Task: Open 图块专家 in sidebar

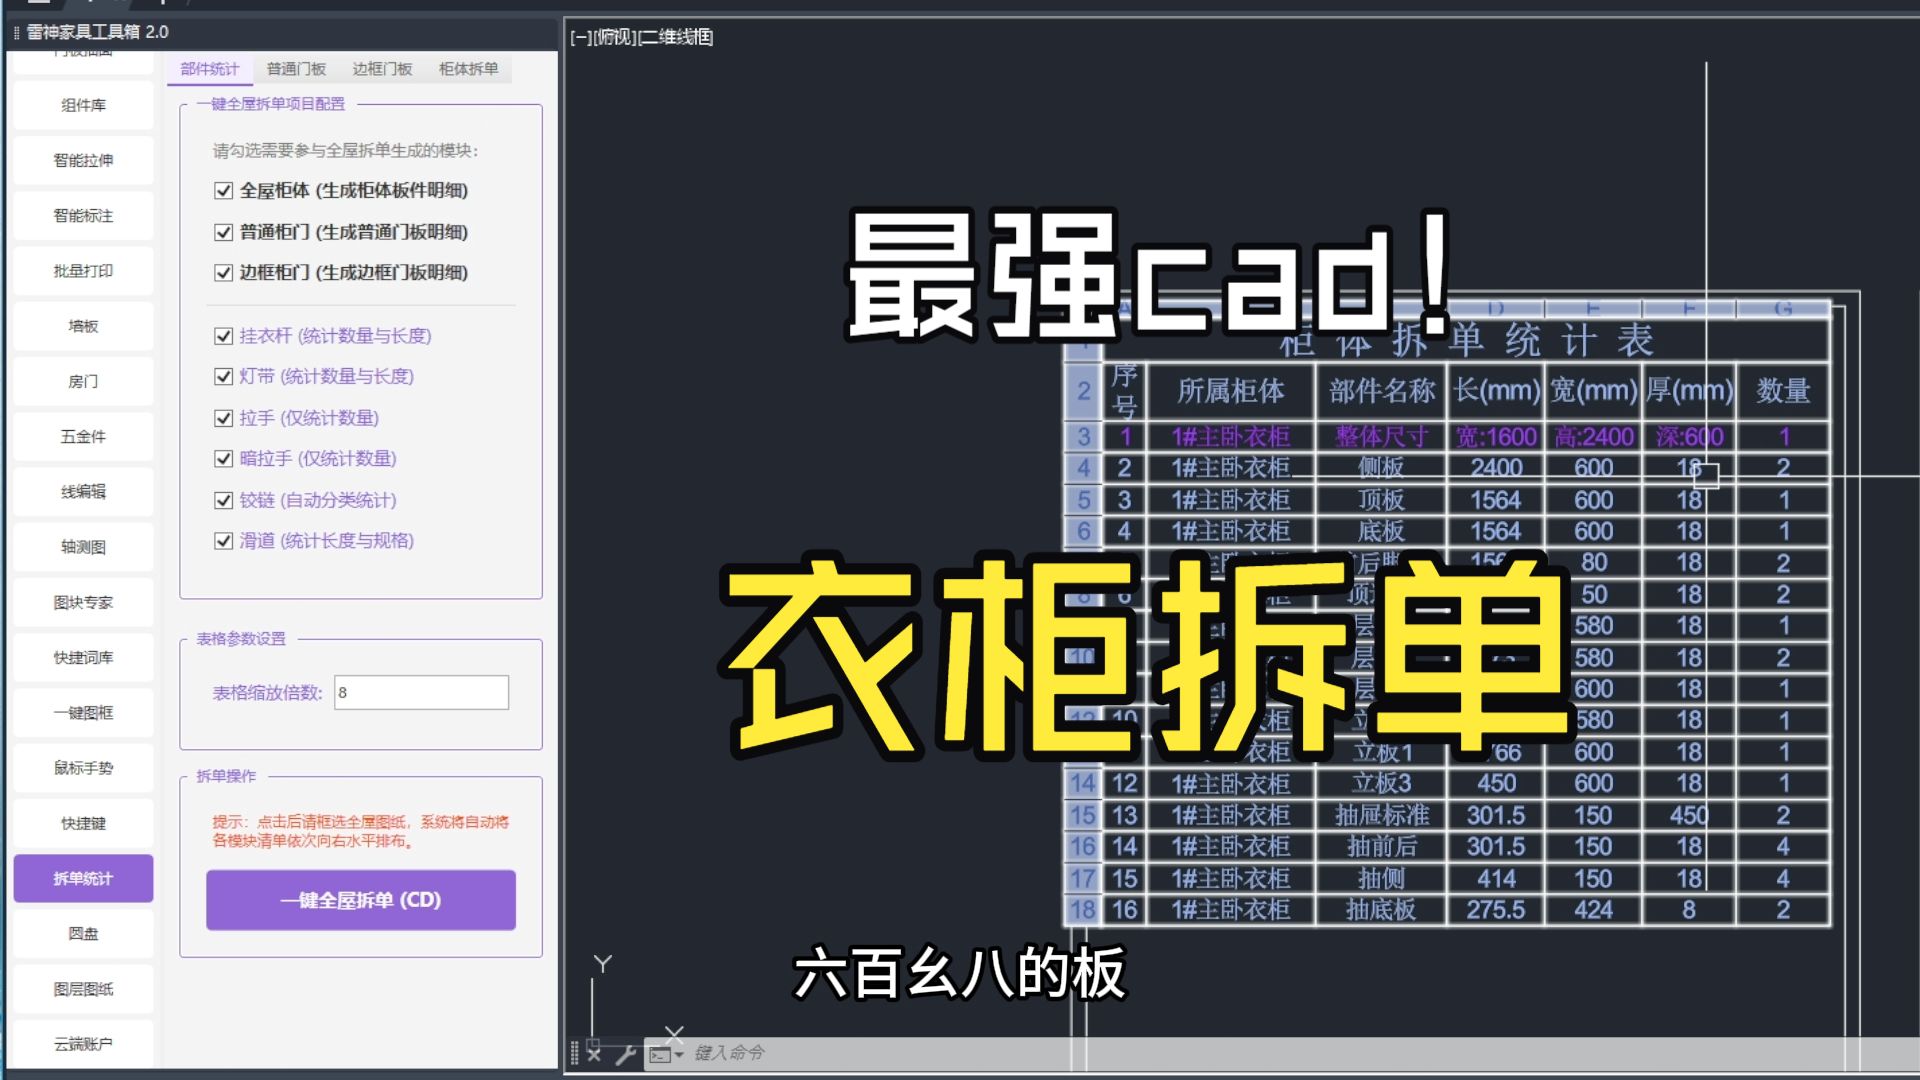Action: (x=84, y=602)
